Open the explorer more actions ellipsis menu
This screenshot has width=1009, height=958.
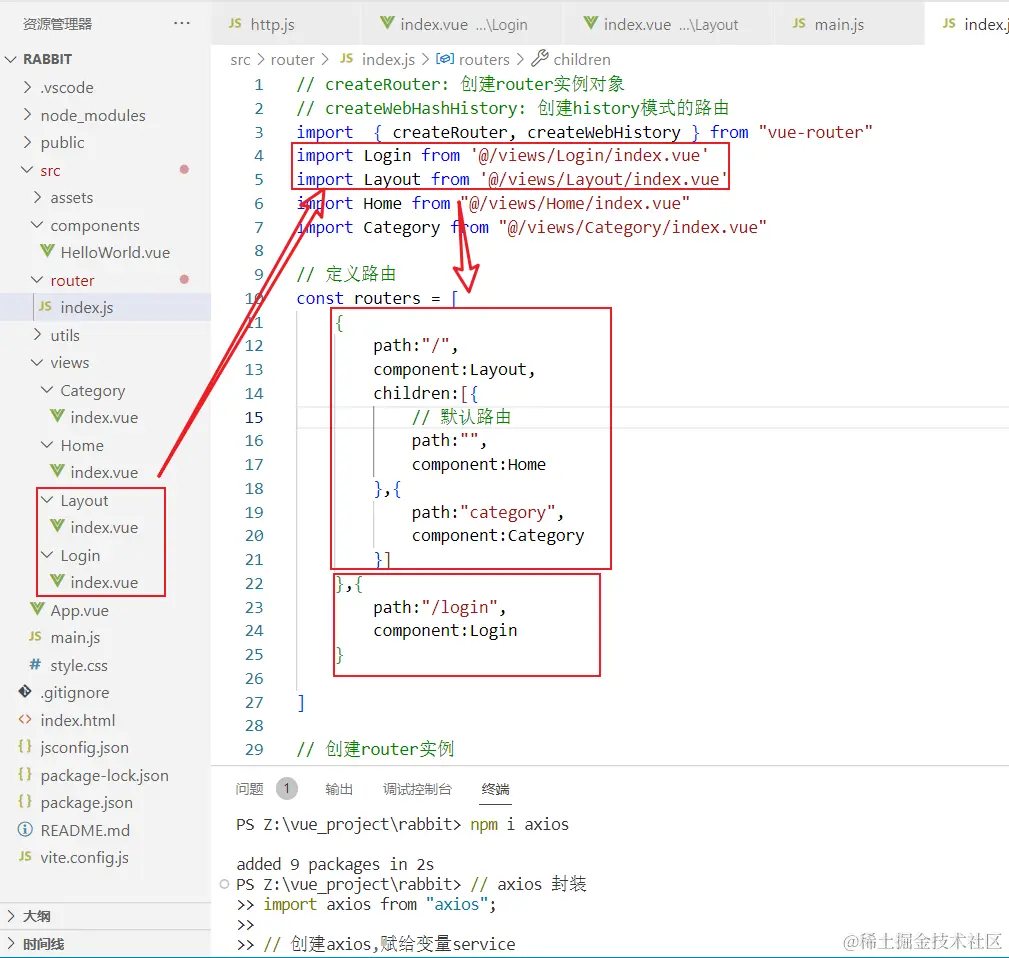(182, 23)
